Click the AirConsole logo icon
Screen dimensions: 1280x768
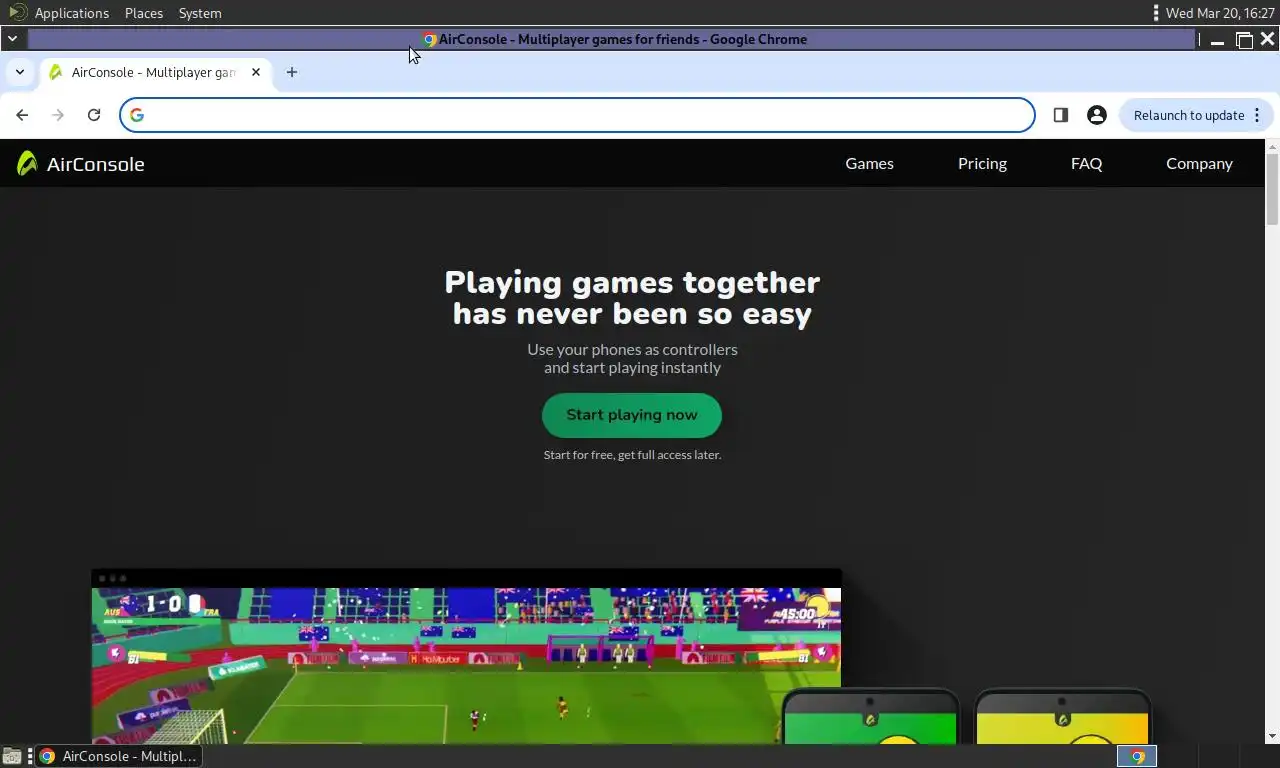click(27, 163)
